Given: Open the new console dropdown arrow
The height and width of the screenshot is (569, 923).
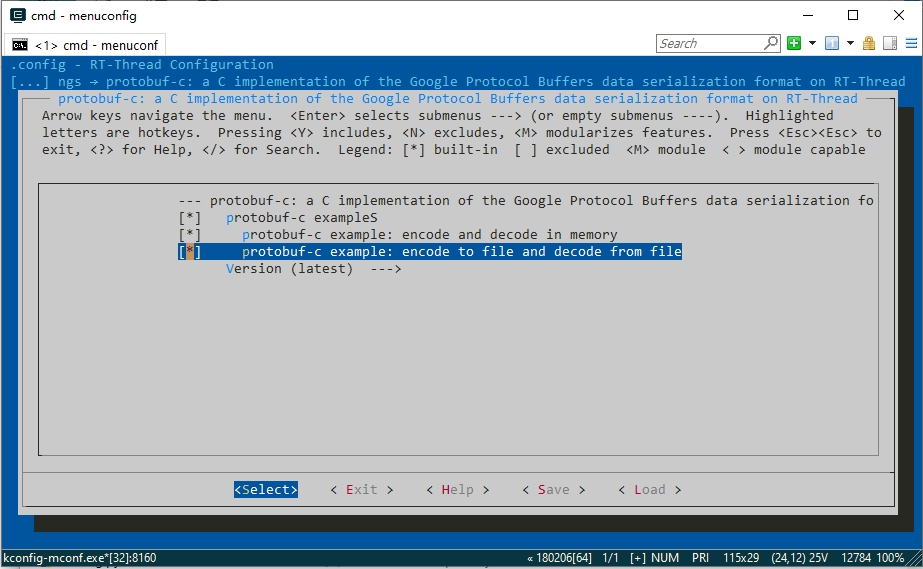Looking at the screenshot, I should tap(812, 43).
